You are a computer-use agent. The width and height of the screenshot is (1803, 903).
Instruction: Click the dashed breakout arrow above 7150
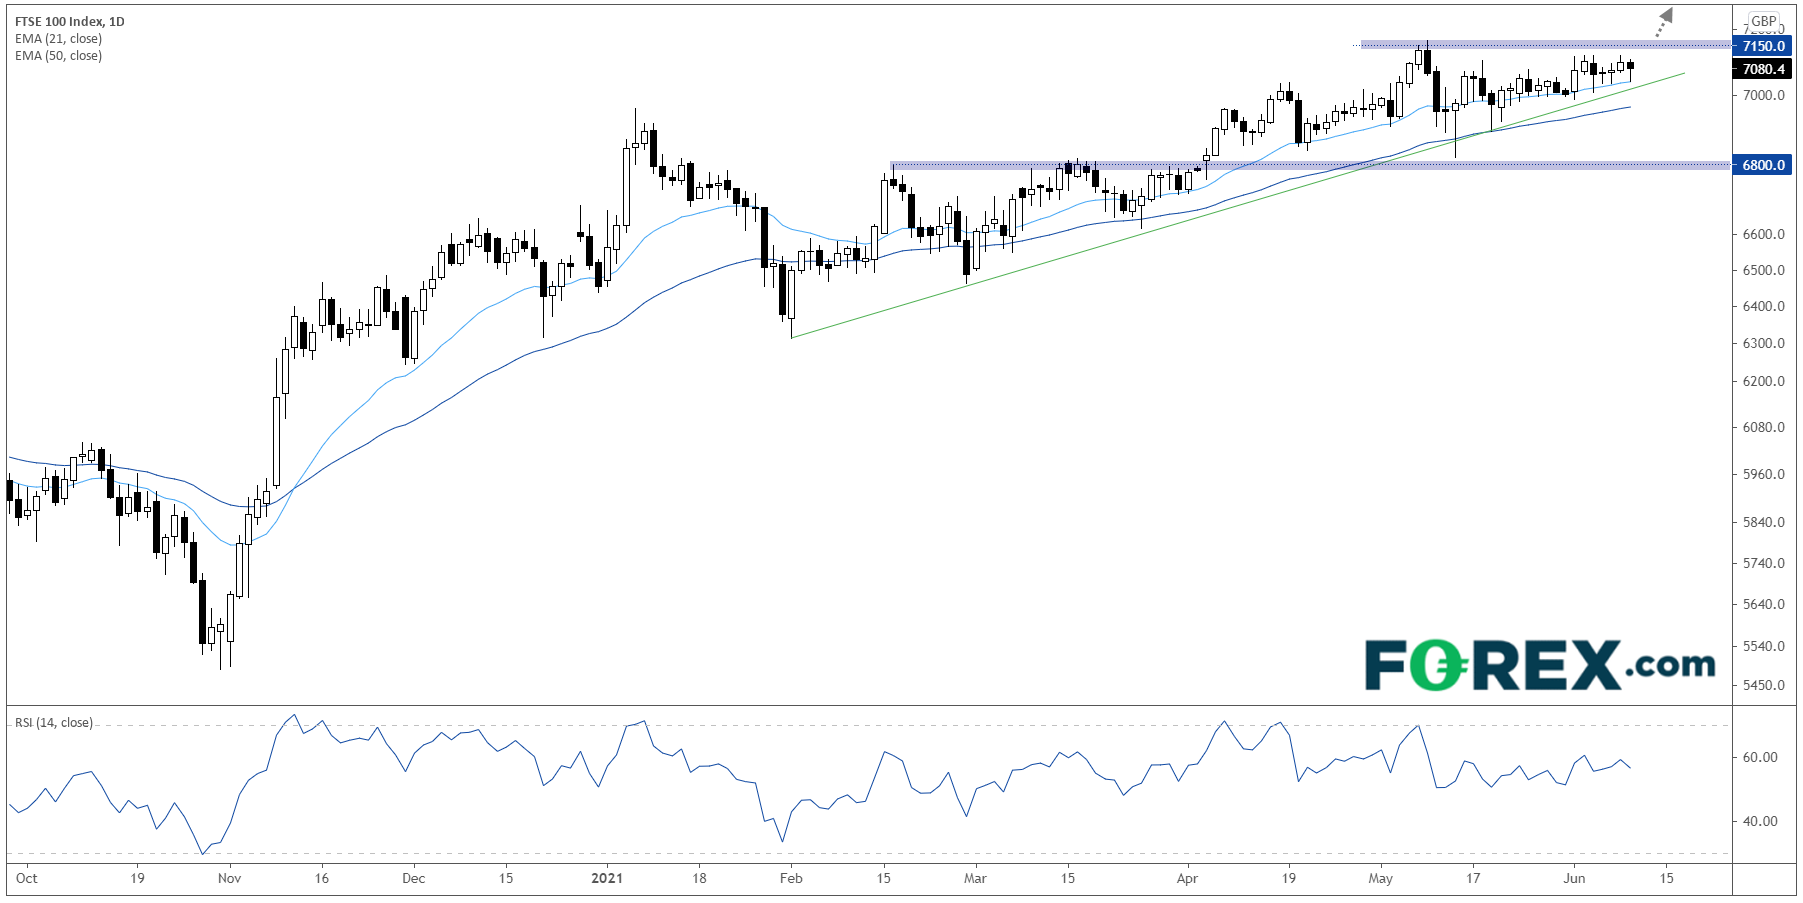pos(1663,21)
